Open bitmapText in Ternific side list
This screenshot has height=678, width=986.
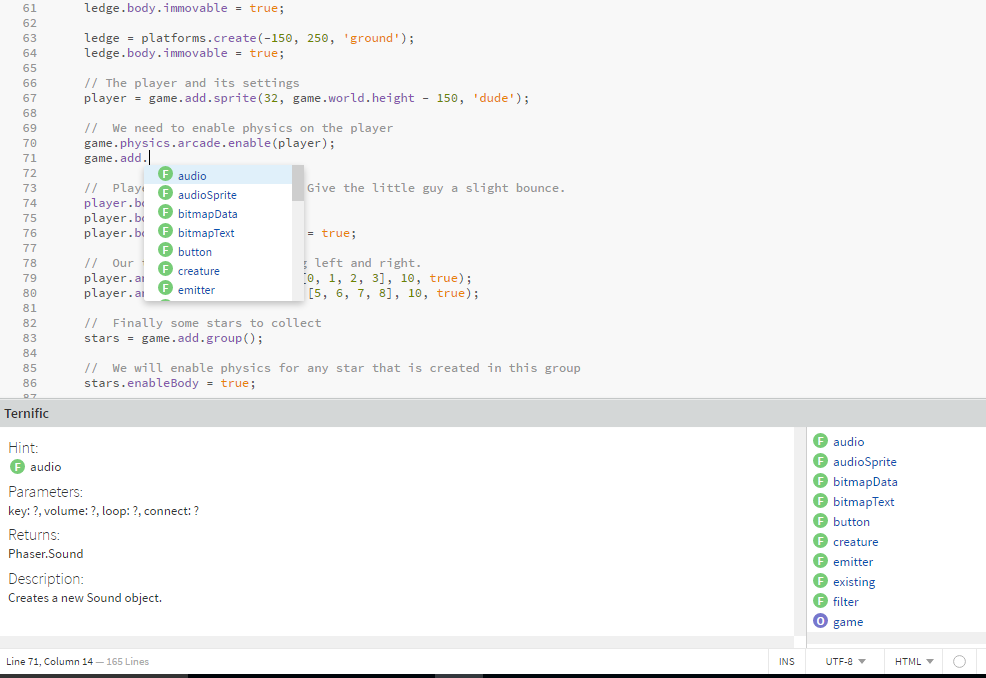tap(863, 502)
